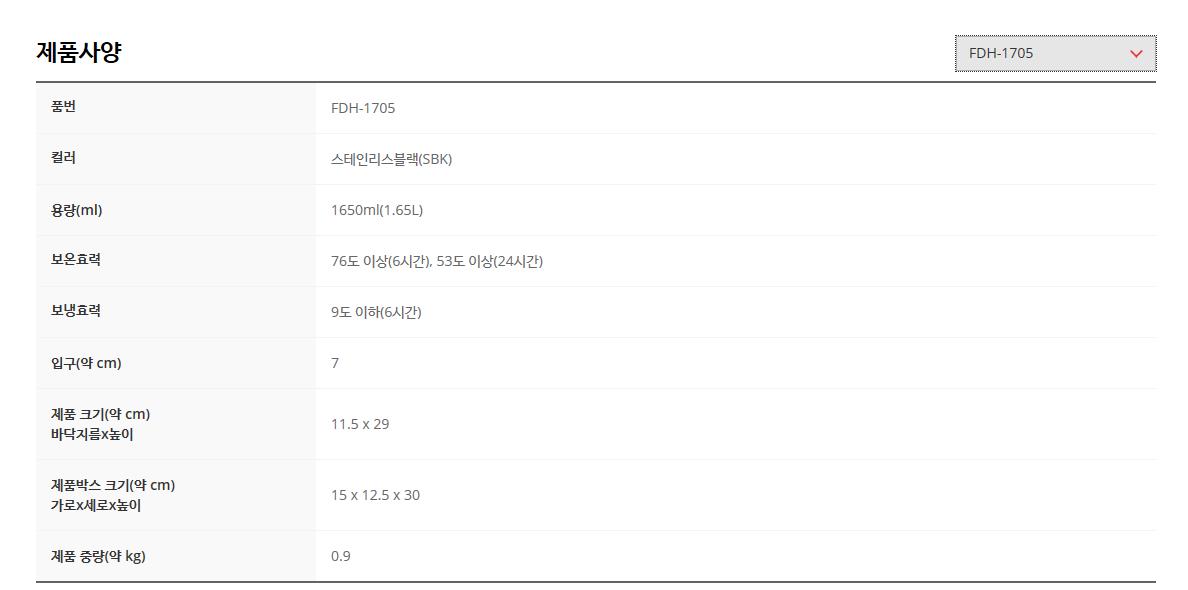Click the 제품사양 heading

[x=79, y=52]
